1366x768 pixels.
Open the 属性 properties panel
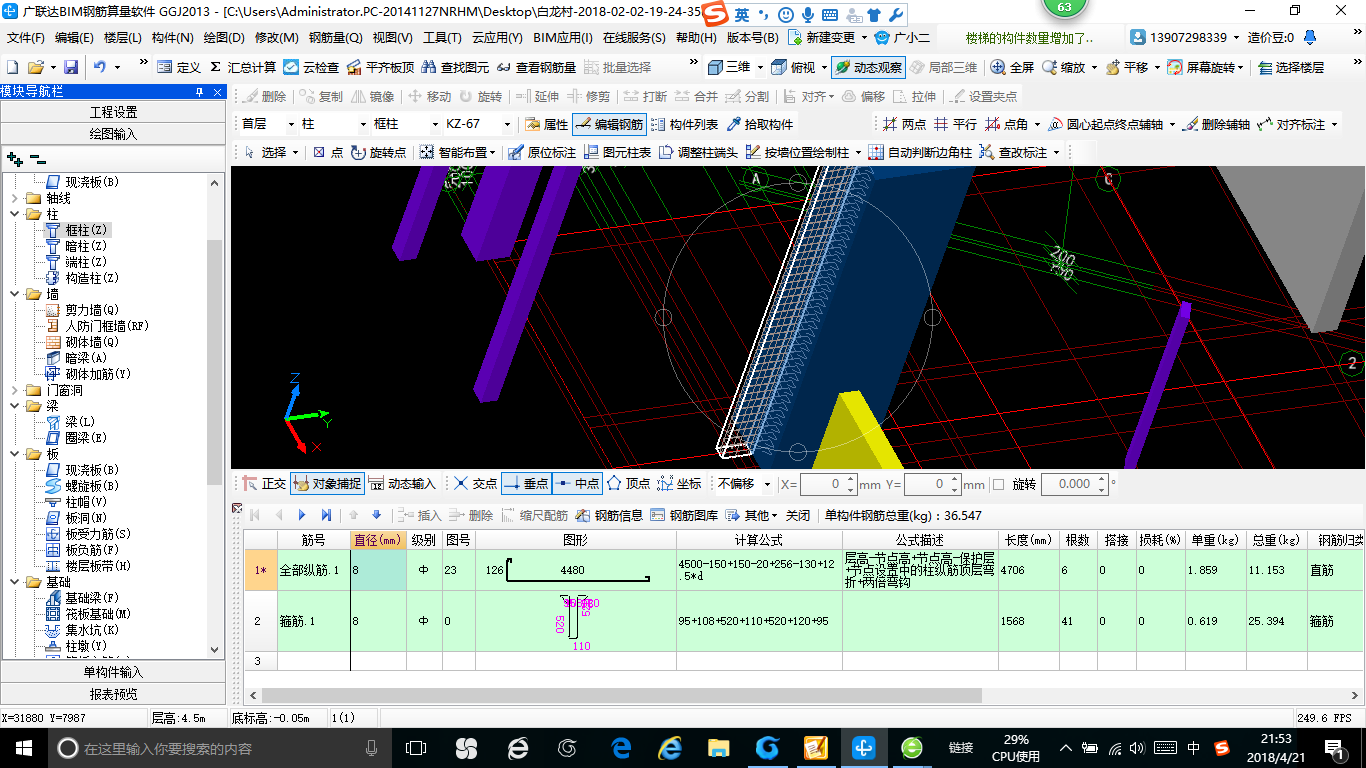[x=546, y=124]
